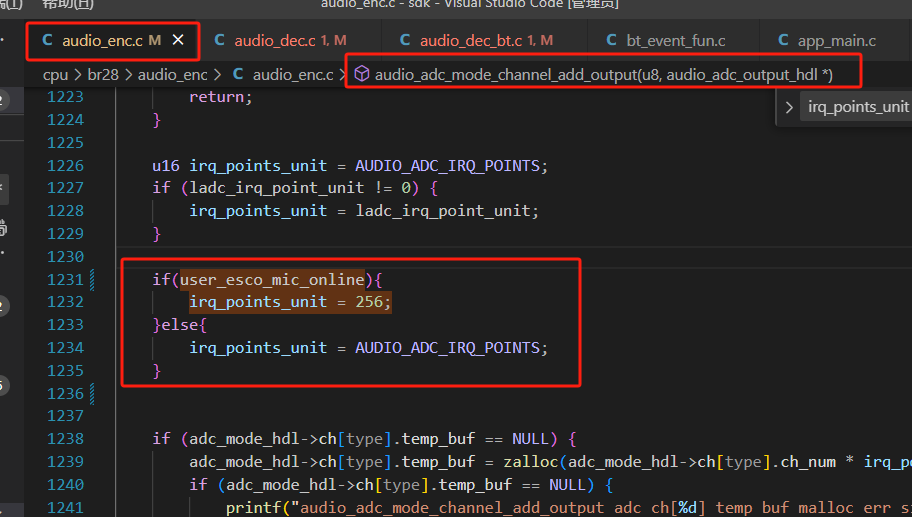The image size is (912, 517).
Task: Click the C file icon on the app_main.c tab
Action: click(x=783, y=40)
